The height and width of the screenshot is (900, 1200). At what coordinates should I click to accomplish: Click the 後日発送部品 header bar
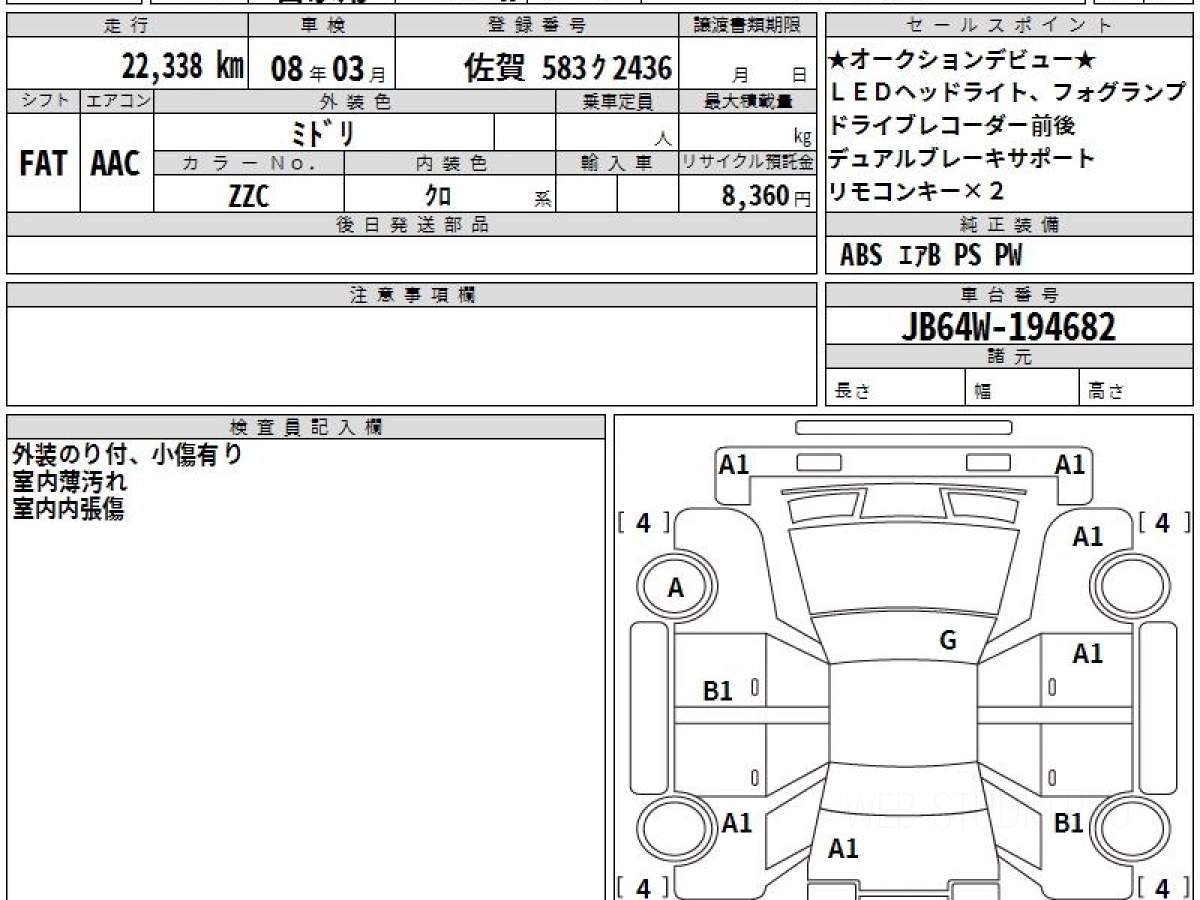point(412,225)
